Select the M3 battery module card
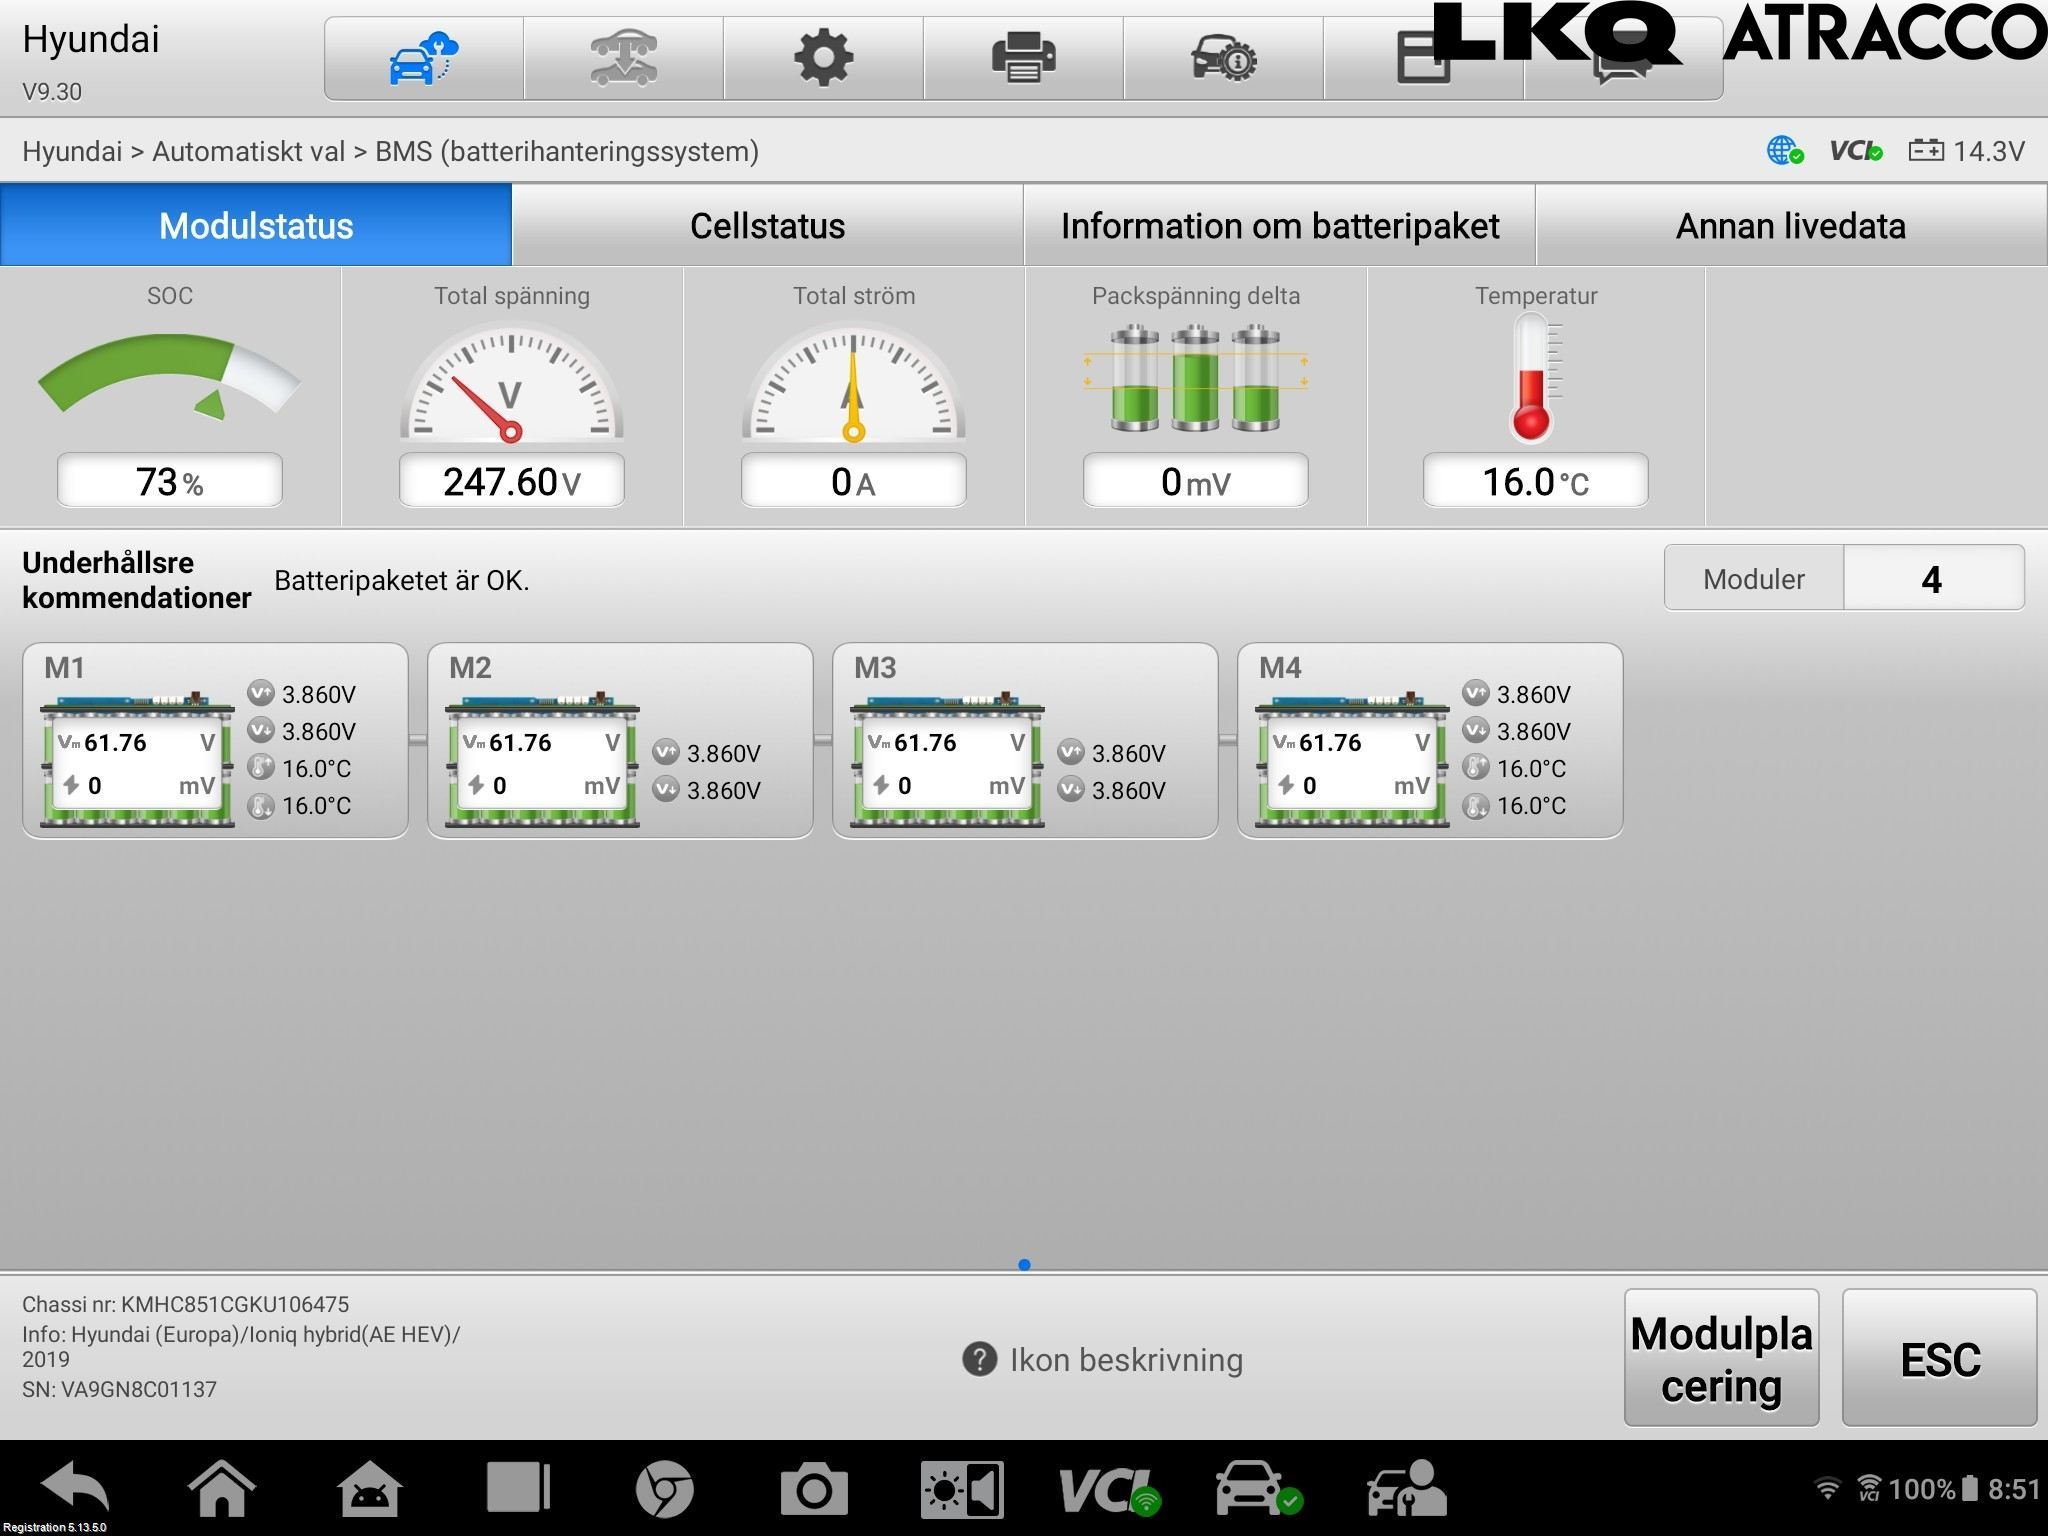 1025,740
